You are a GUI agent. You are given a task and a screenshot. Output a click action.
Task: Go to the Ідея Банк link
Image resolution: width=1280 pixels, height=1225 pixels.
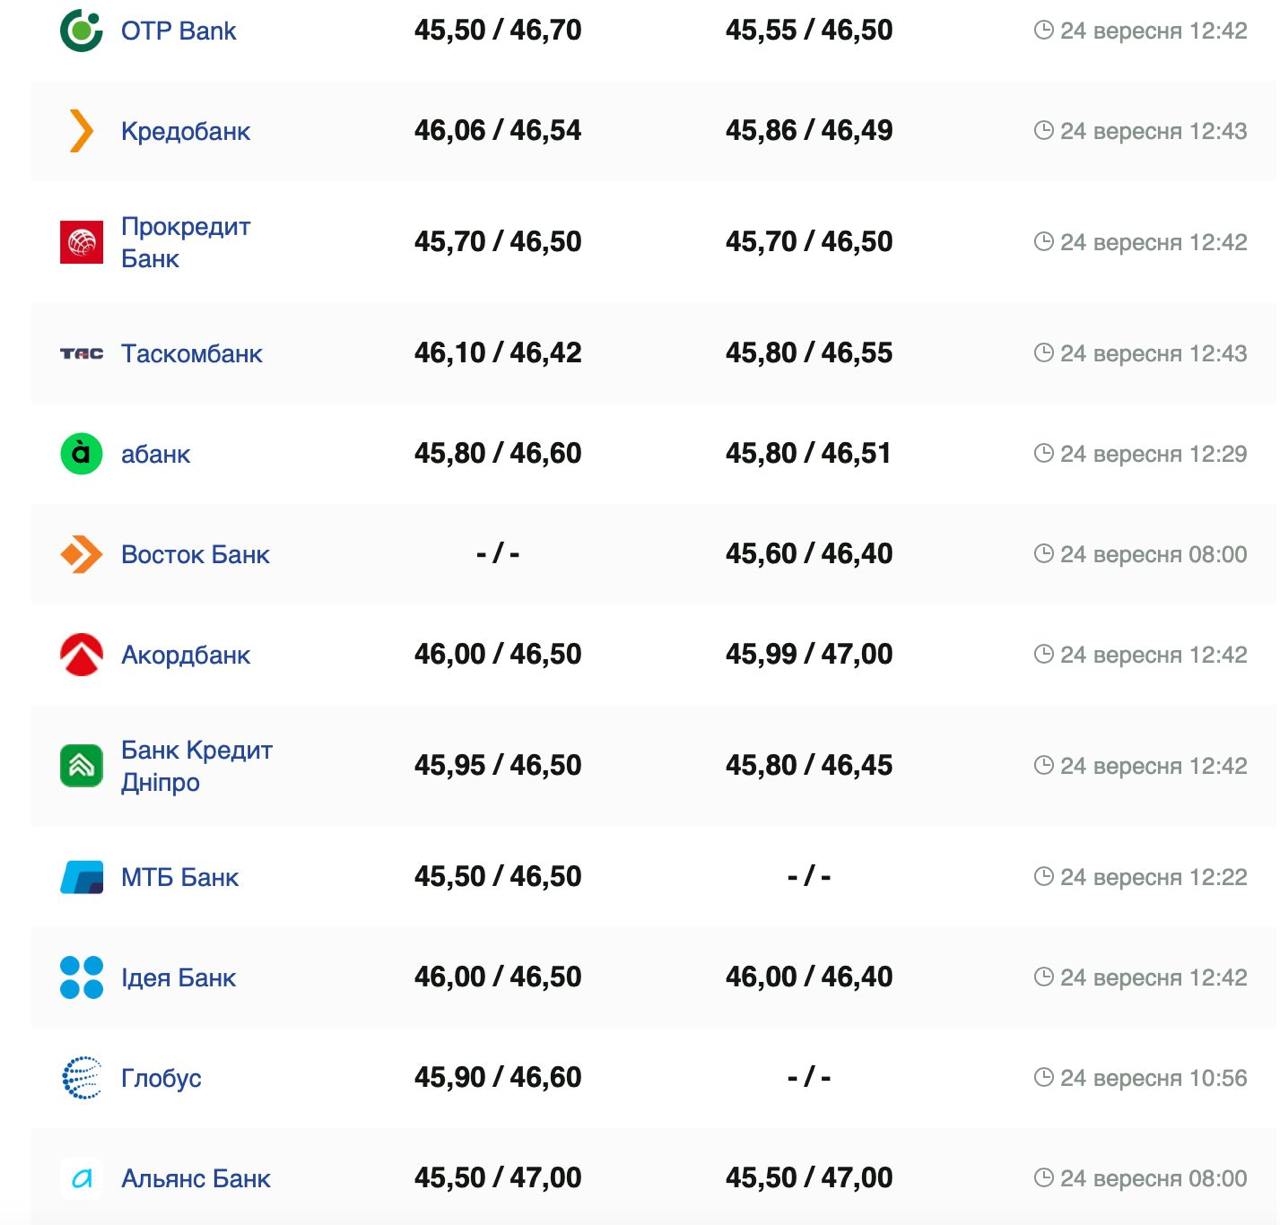pyautogui.click(x=178, y=977)
